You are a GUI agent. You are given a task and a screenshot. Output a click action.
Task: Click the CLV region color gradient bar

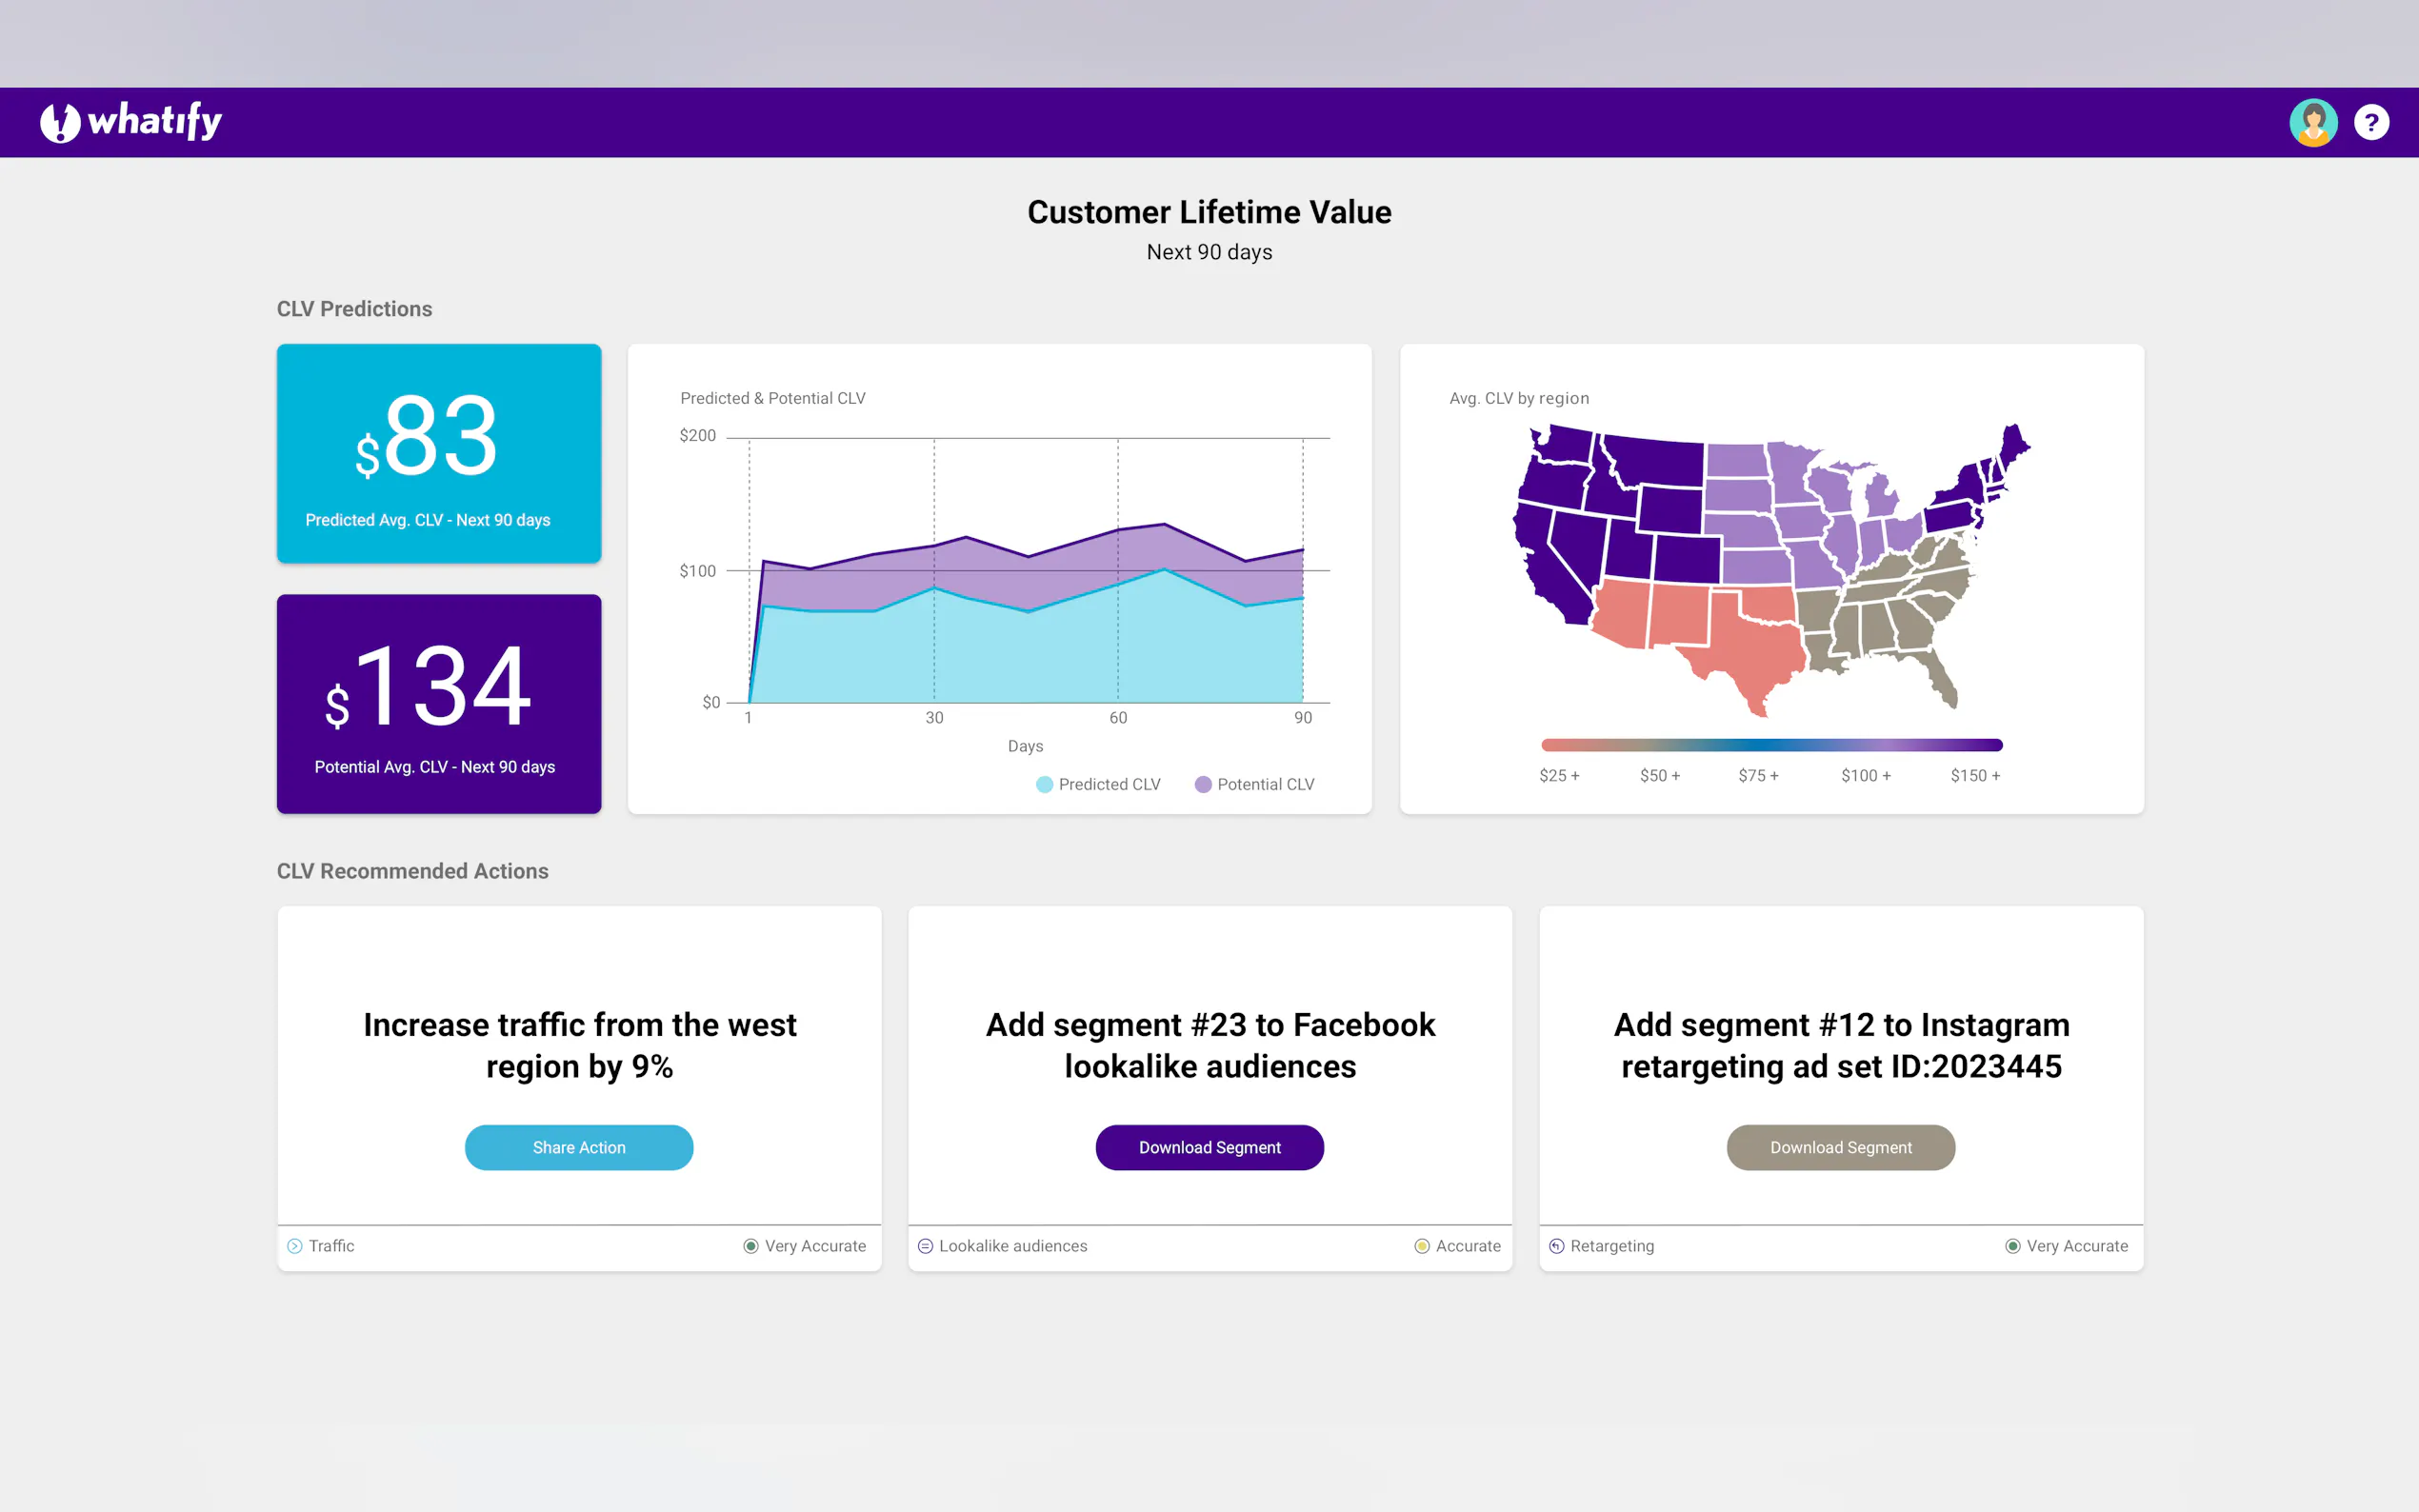tap(1771, 745)
